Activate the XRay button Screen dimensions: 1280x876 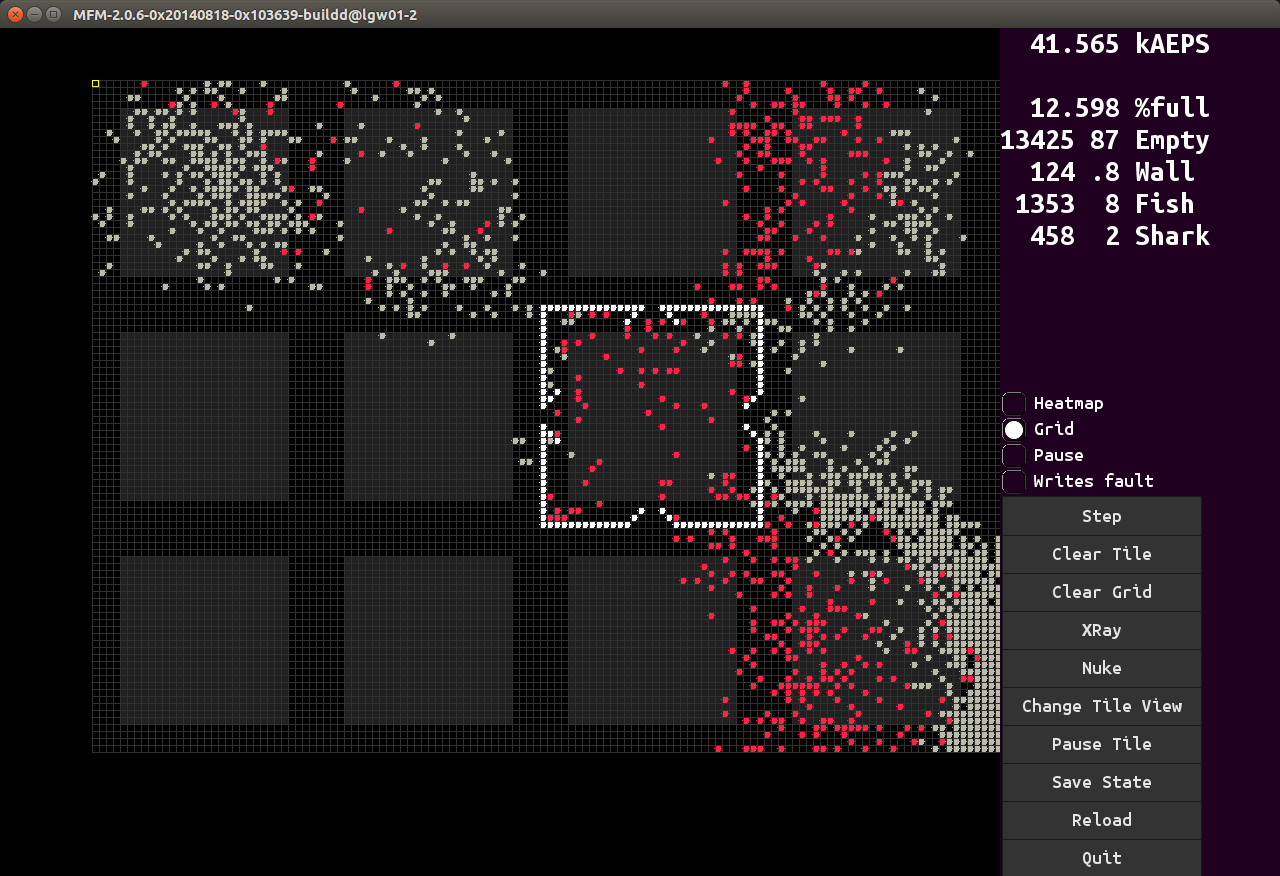point(1101,630)
